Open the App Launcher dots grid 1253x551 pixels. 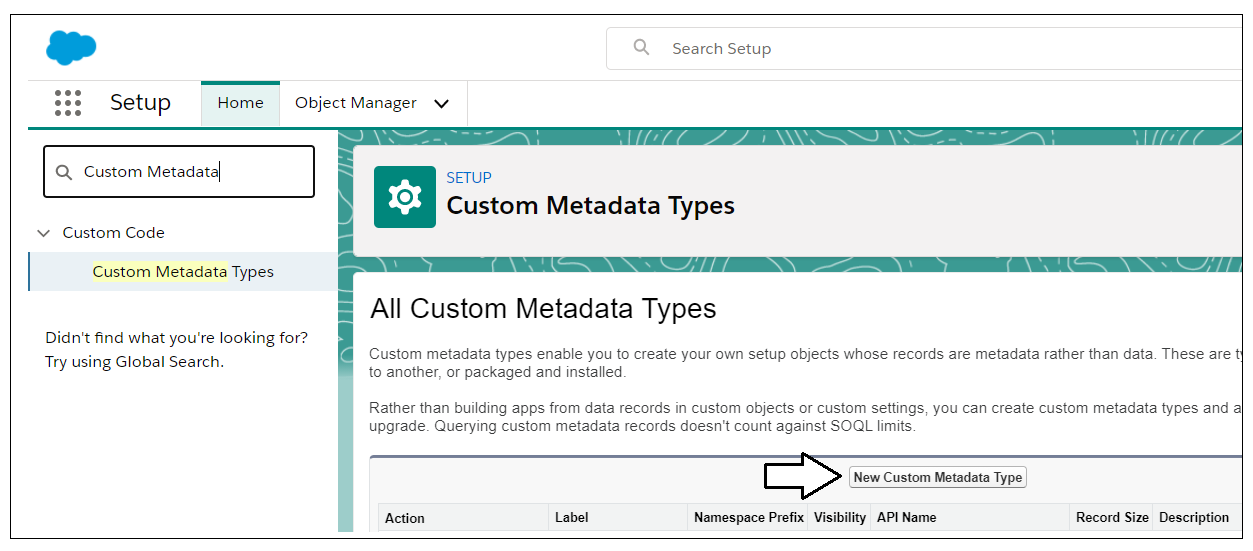tap(68, 103)
